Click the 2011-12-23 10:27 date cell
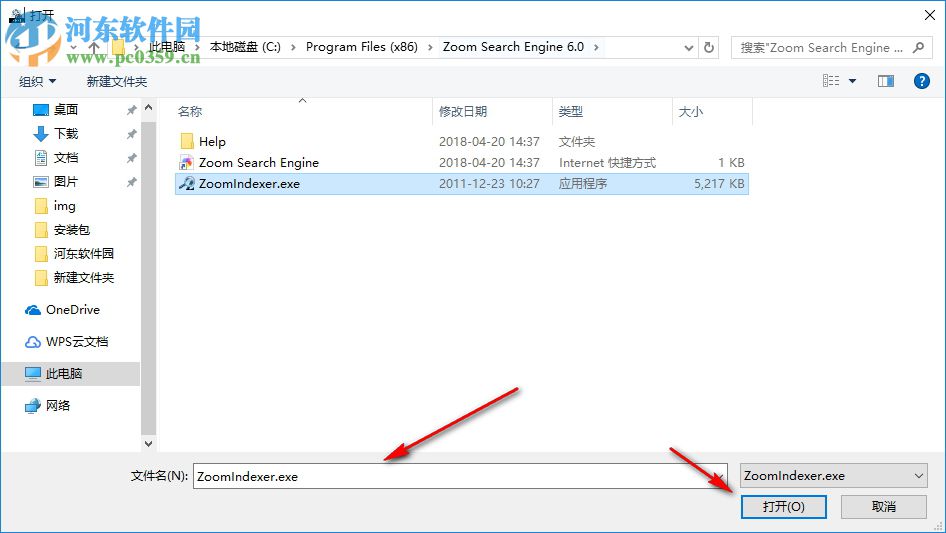 [x=489, y=184]
